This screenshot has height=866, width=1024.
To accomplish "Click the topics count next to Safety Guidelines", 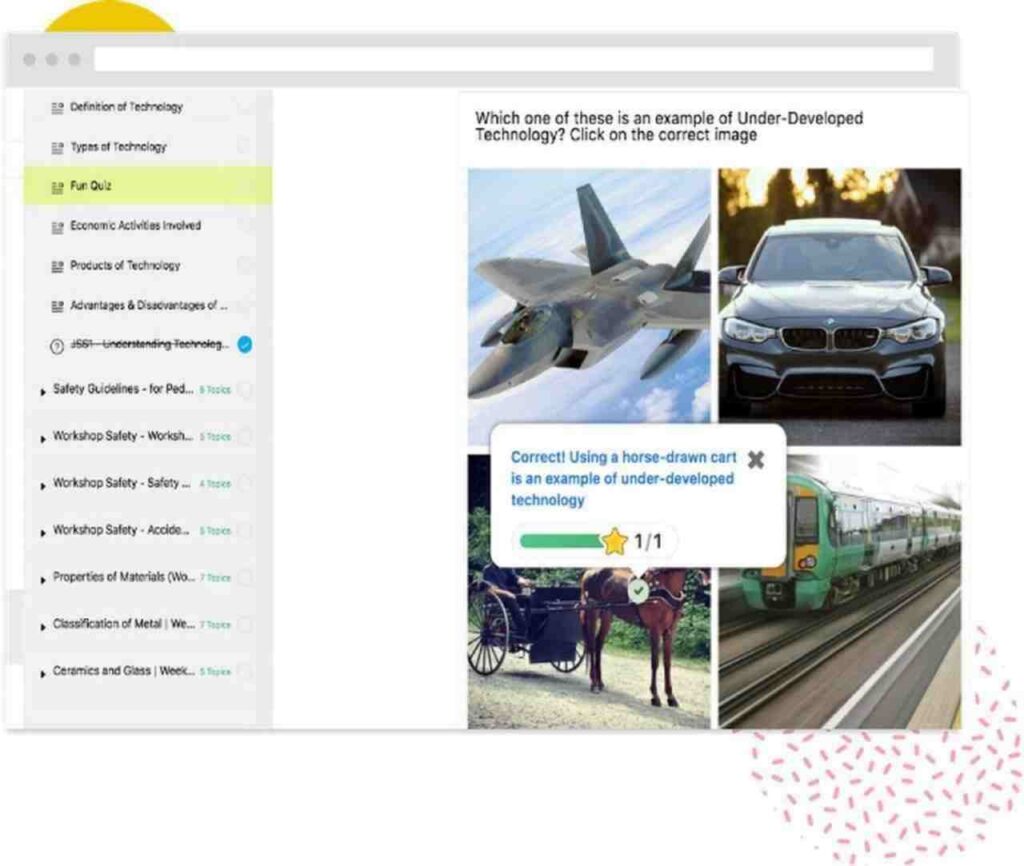I will coord(215,390).
